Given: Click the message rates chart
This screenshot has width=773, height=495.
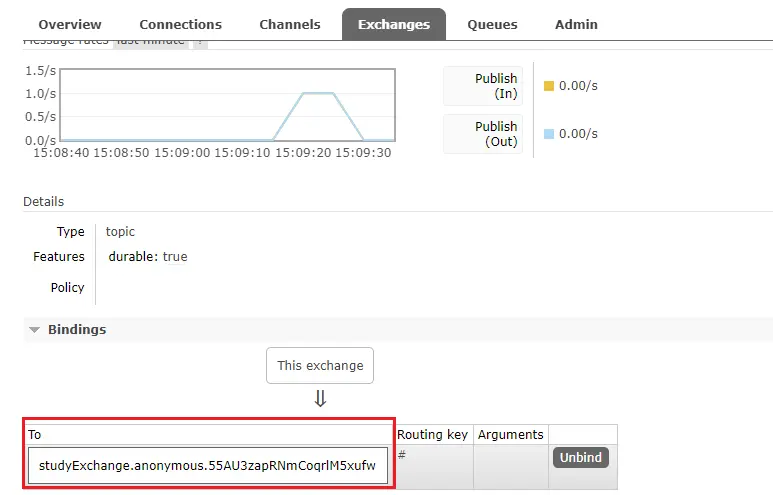Looking at the screenshot, I should click(227, 105).
